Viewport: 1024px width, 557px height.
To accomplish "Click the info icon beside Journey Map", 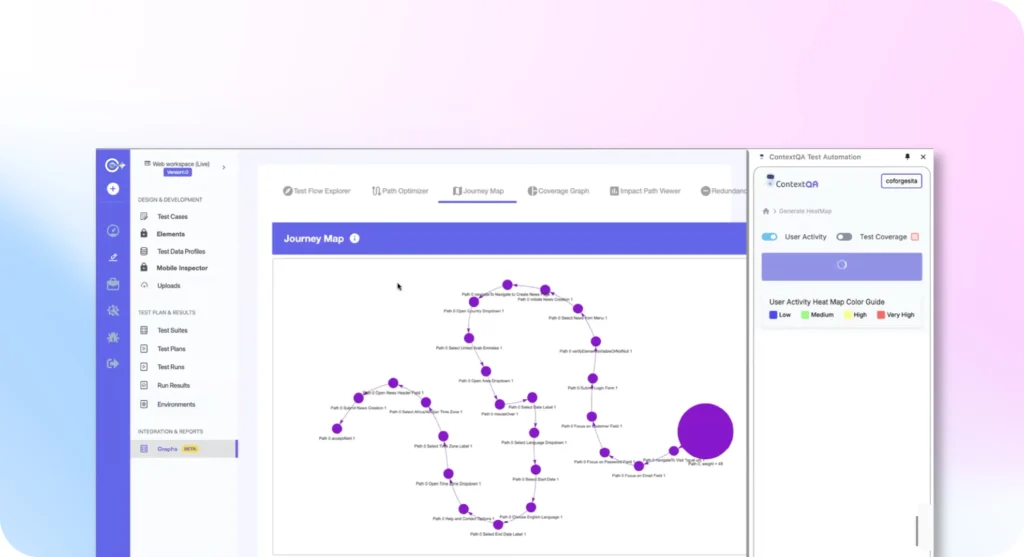I will click(354, 239).
